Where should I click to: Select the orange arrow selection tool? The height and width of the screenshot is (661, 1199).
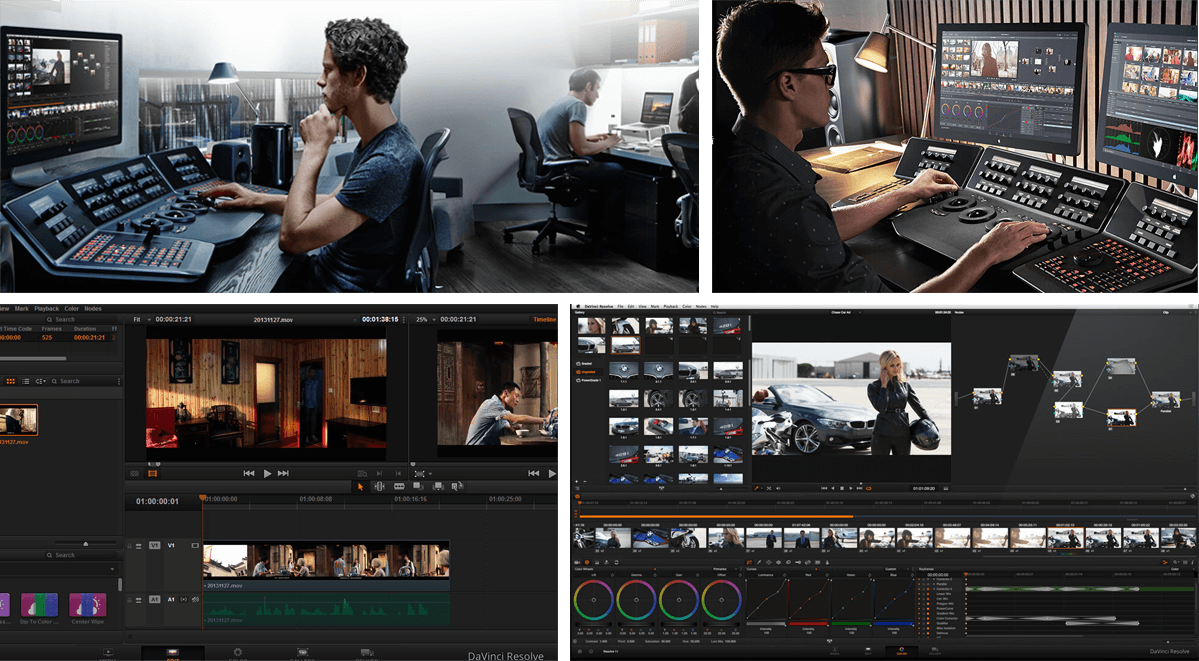tap(360, 486)
